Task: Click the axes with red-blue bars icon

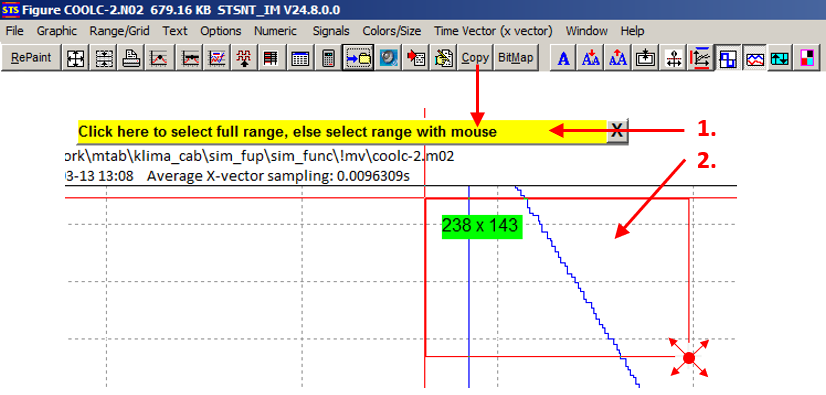Action: 701,58
